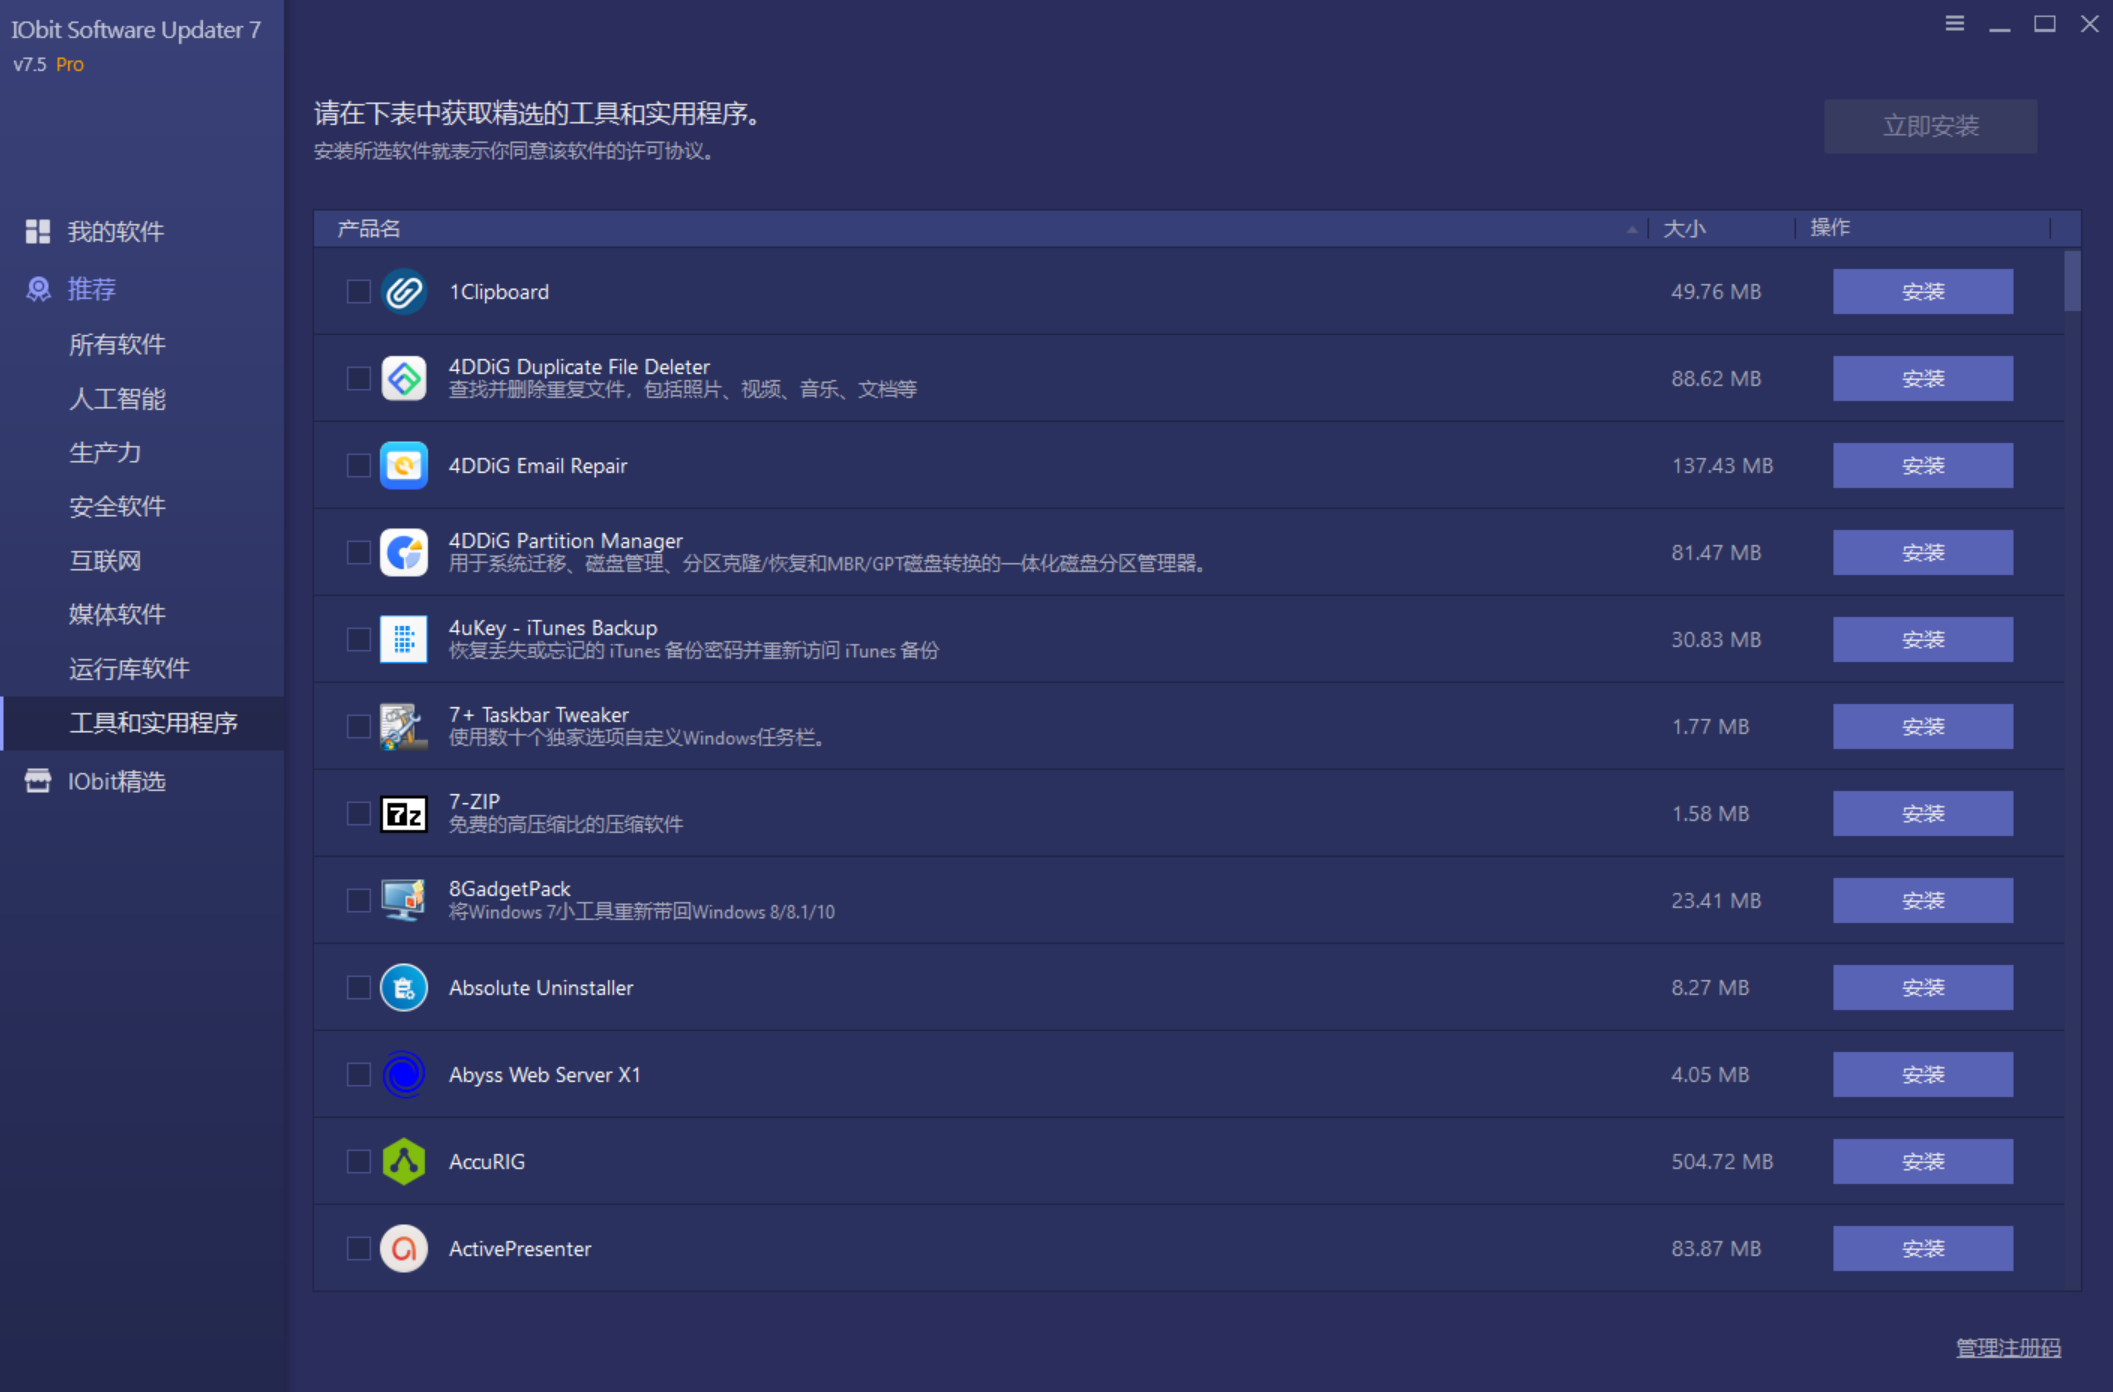Click the ActivePresenter app icon

(404, 1249)
